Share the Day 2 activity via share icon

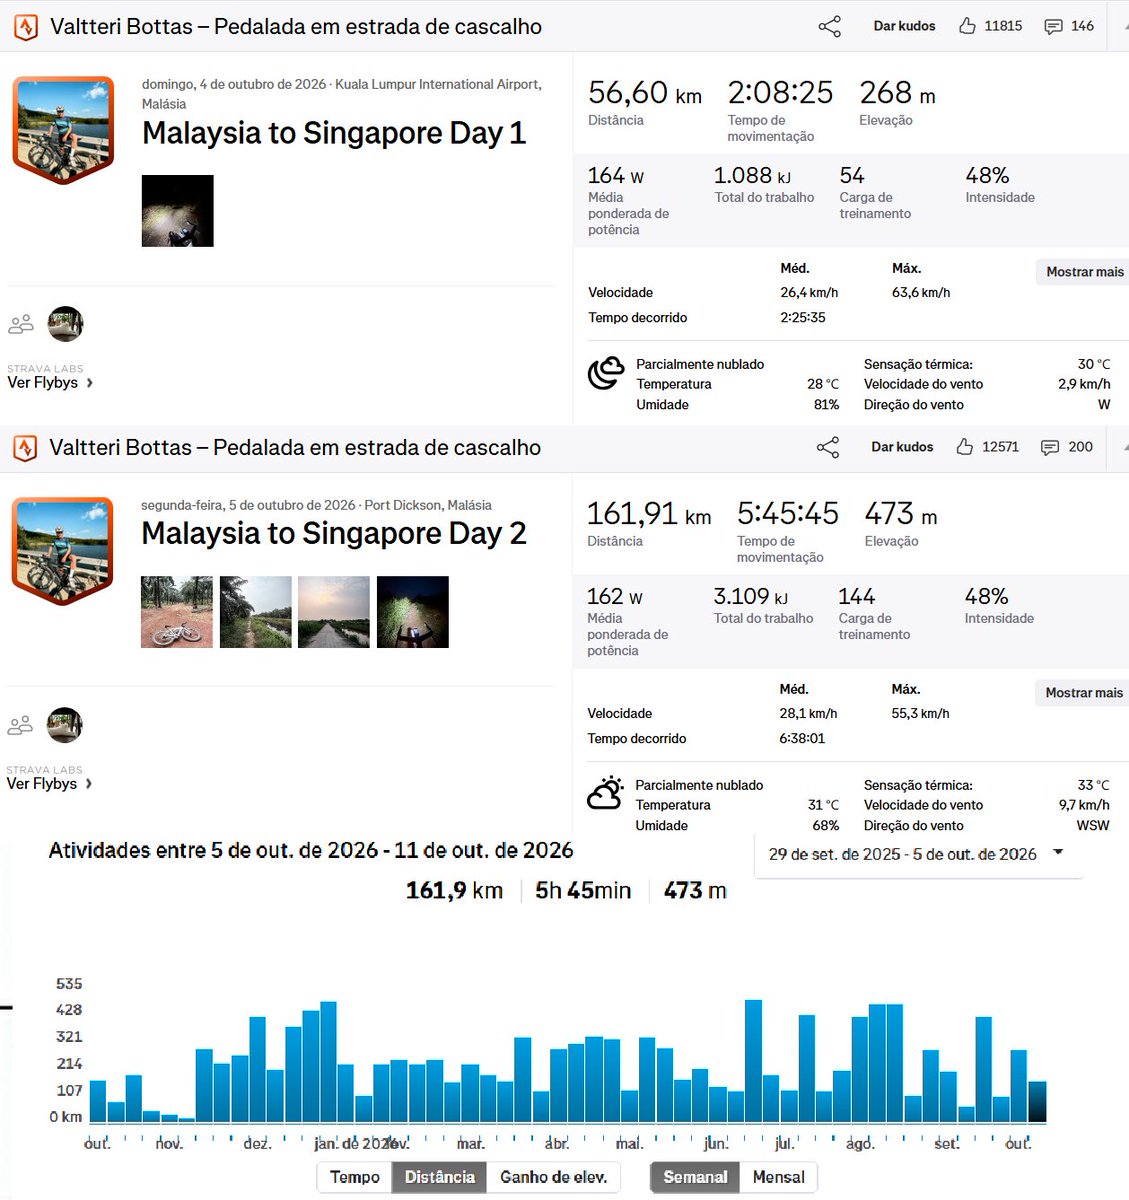[x=828, y=447]
